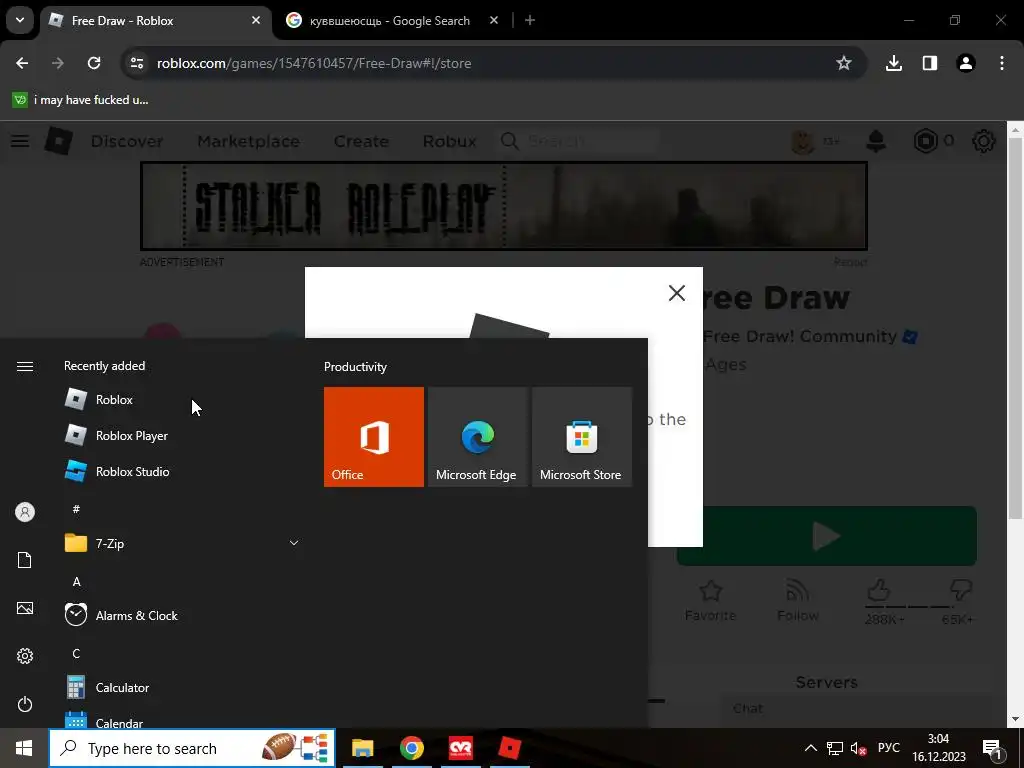Open Chrome downloads

tap(894, 63)
